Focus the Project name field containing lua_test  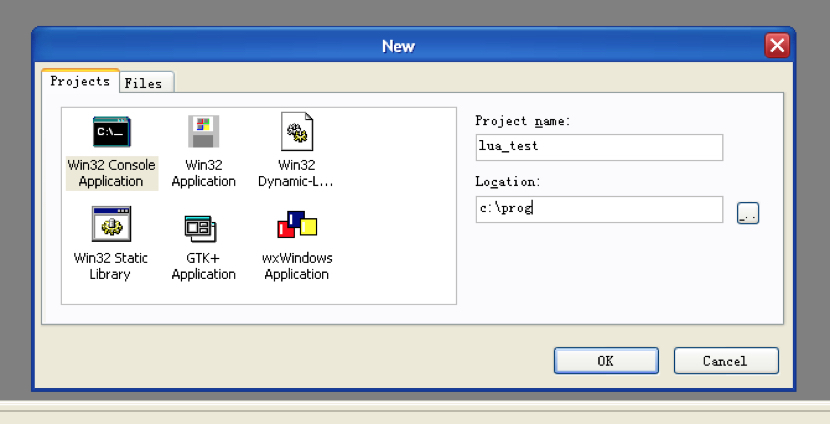(598, 147)
